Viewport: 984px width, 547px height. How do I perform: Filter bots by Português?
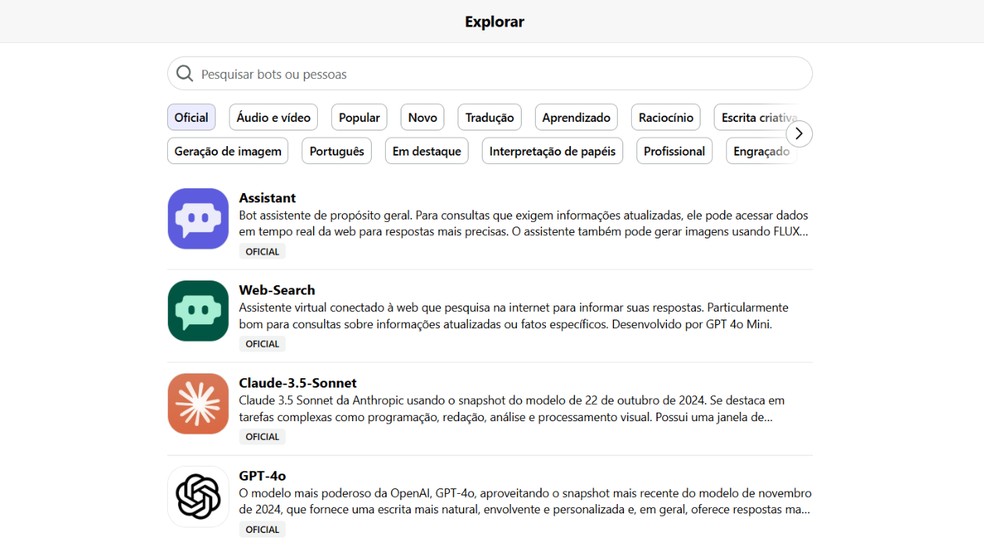point(337,151)
